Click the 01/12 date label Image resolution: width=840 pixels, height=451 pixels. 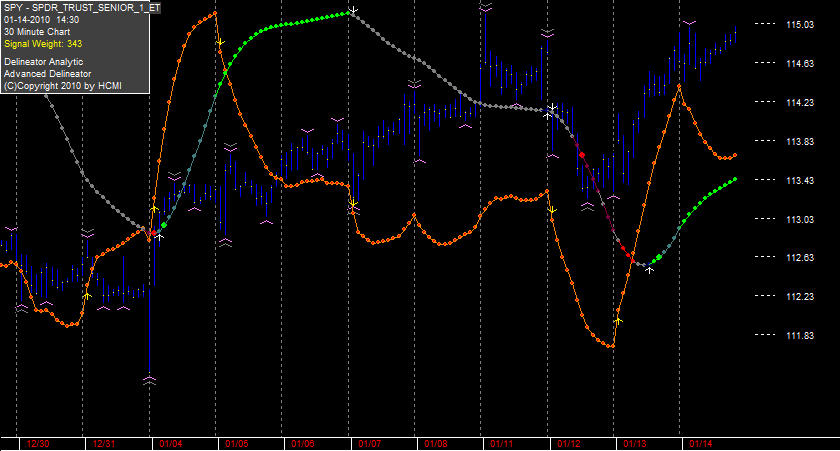coord(568,444)
